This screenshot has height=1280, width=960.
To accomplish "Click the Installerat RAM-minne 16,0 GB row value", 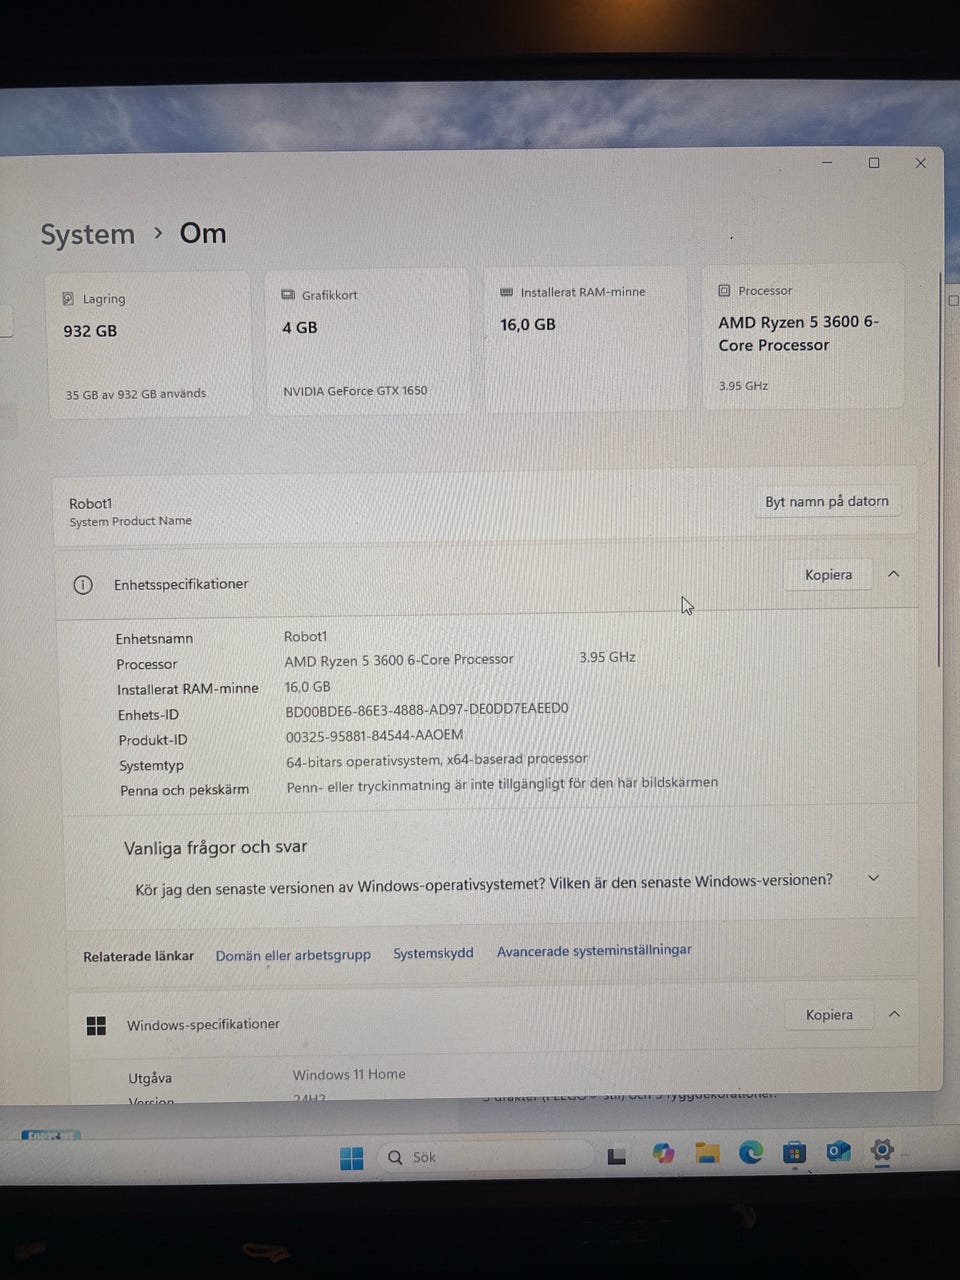I will pos(307,687).
